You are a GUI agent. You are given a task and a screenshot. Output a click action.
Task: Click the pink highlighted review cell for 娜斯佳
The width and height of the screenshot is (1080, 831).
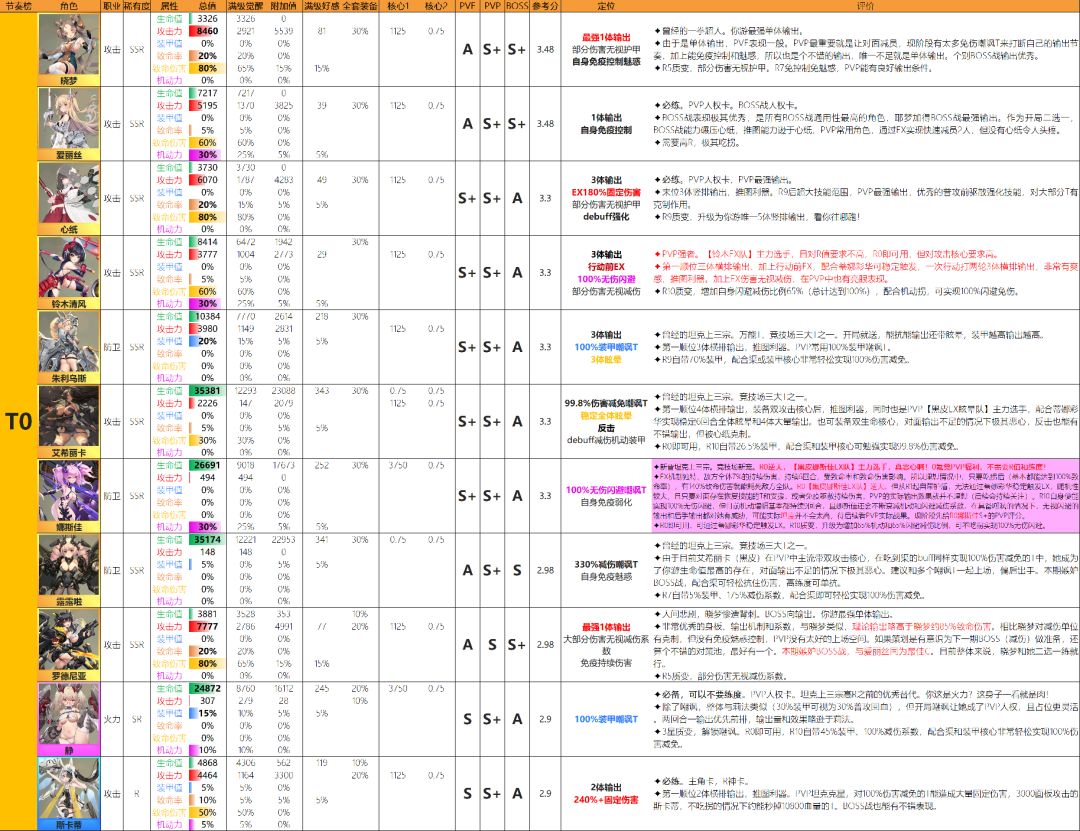pos(865,496)
